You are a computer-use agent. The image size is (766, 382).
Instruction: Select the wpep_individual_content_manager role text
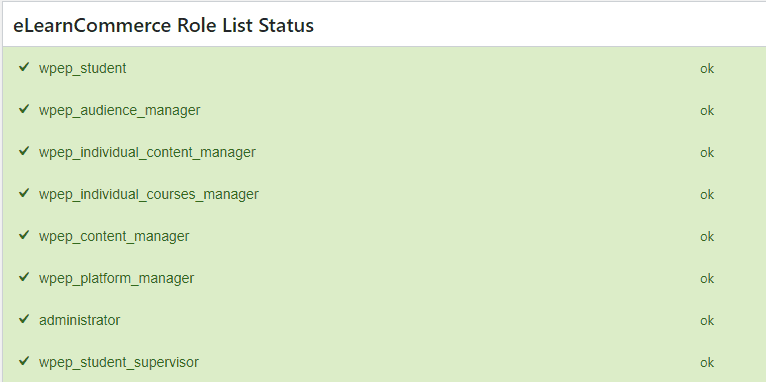tap(148, 152)
